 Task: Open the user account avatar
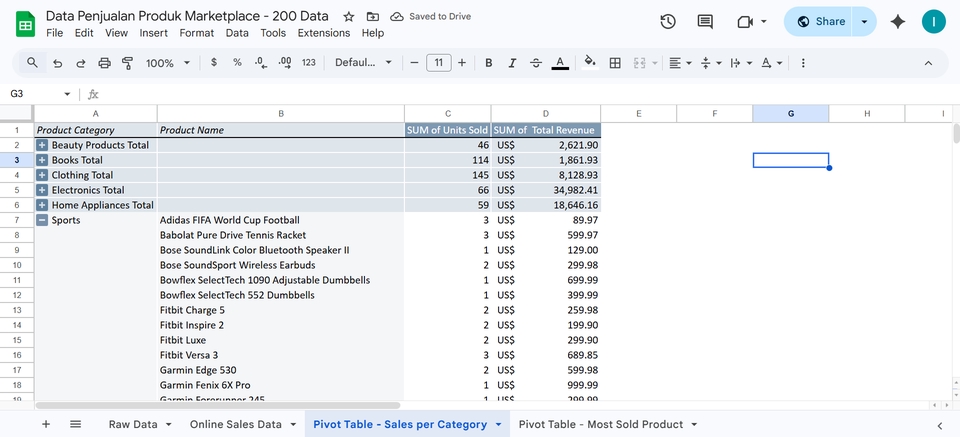(934, 21)
